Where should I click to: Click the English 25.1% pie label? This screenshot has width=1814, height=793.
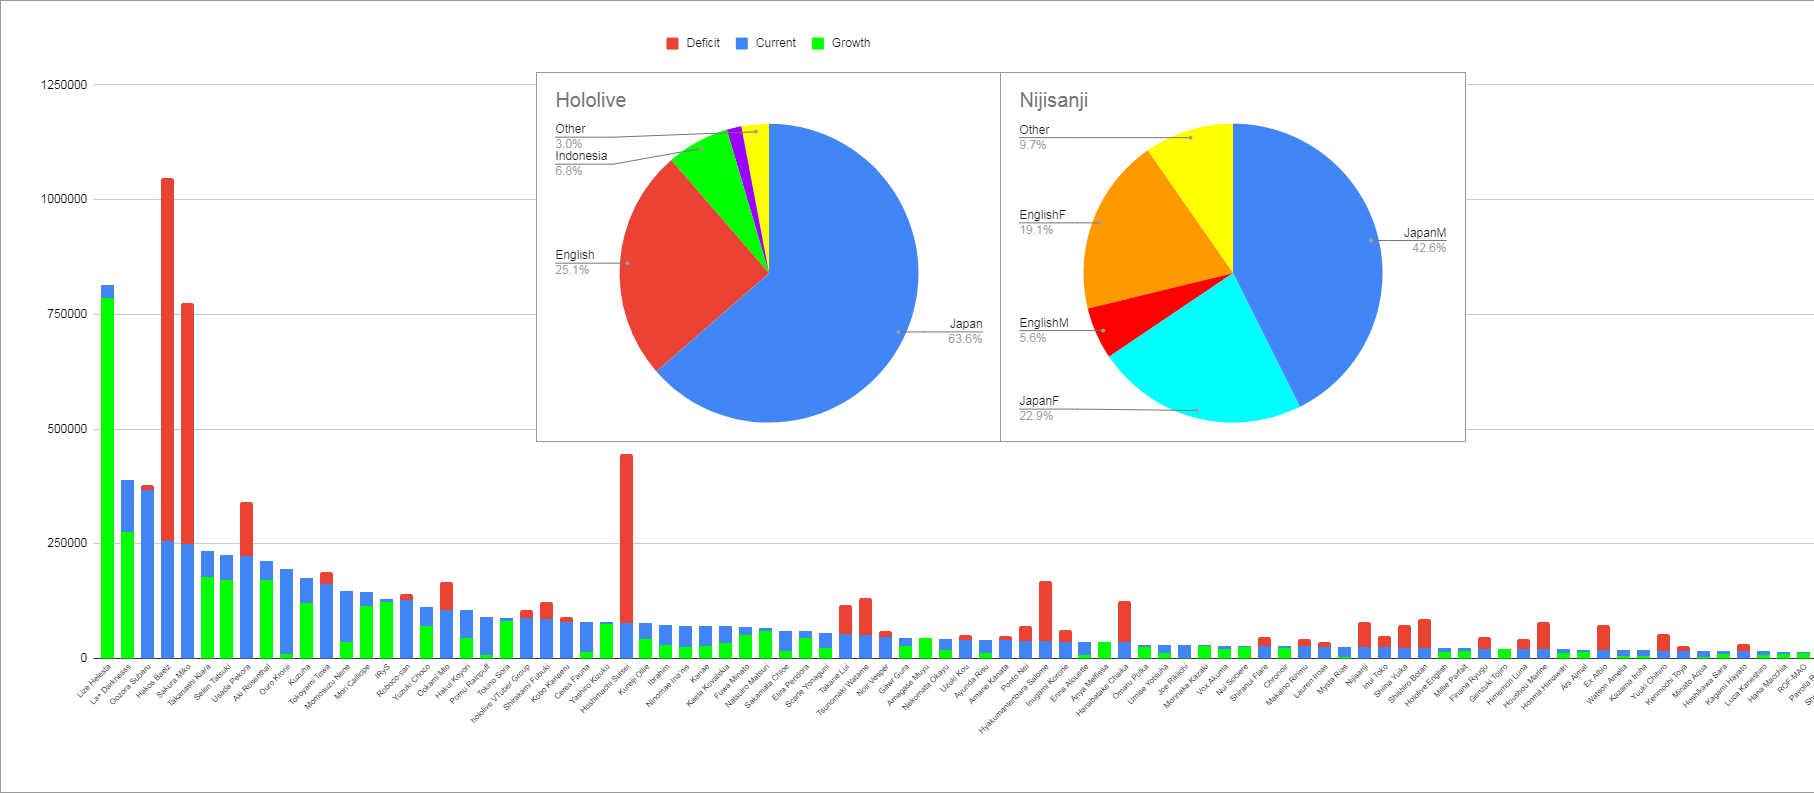click(x=575, y=262)
